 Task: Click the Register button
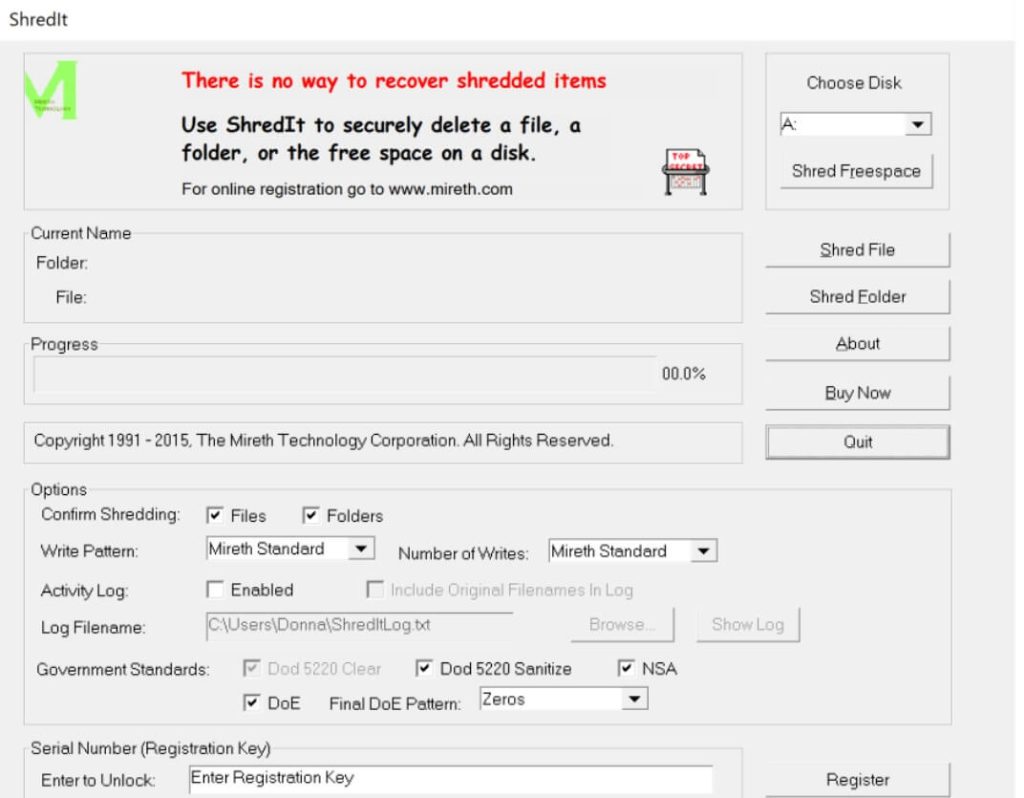(857, 780)
